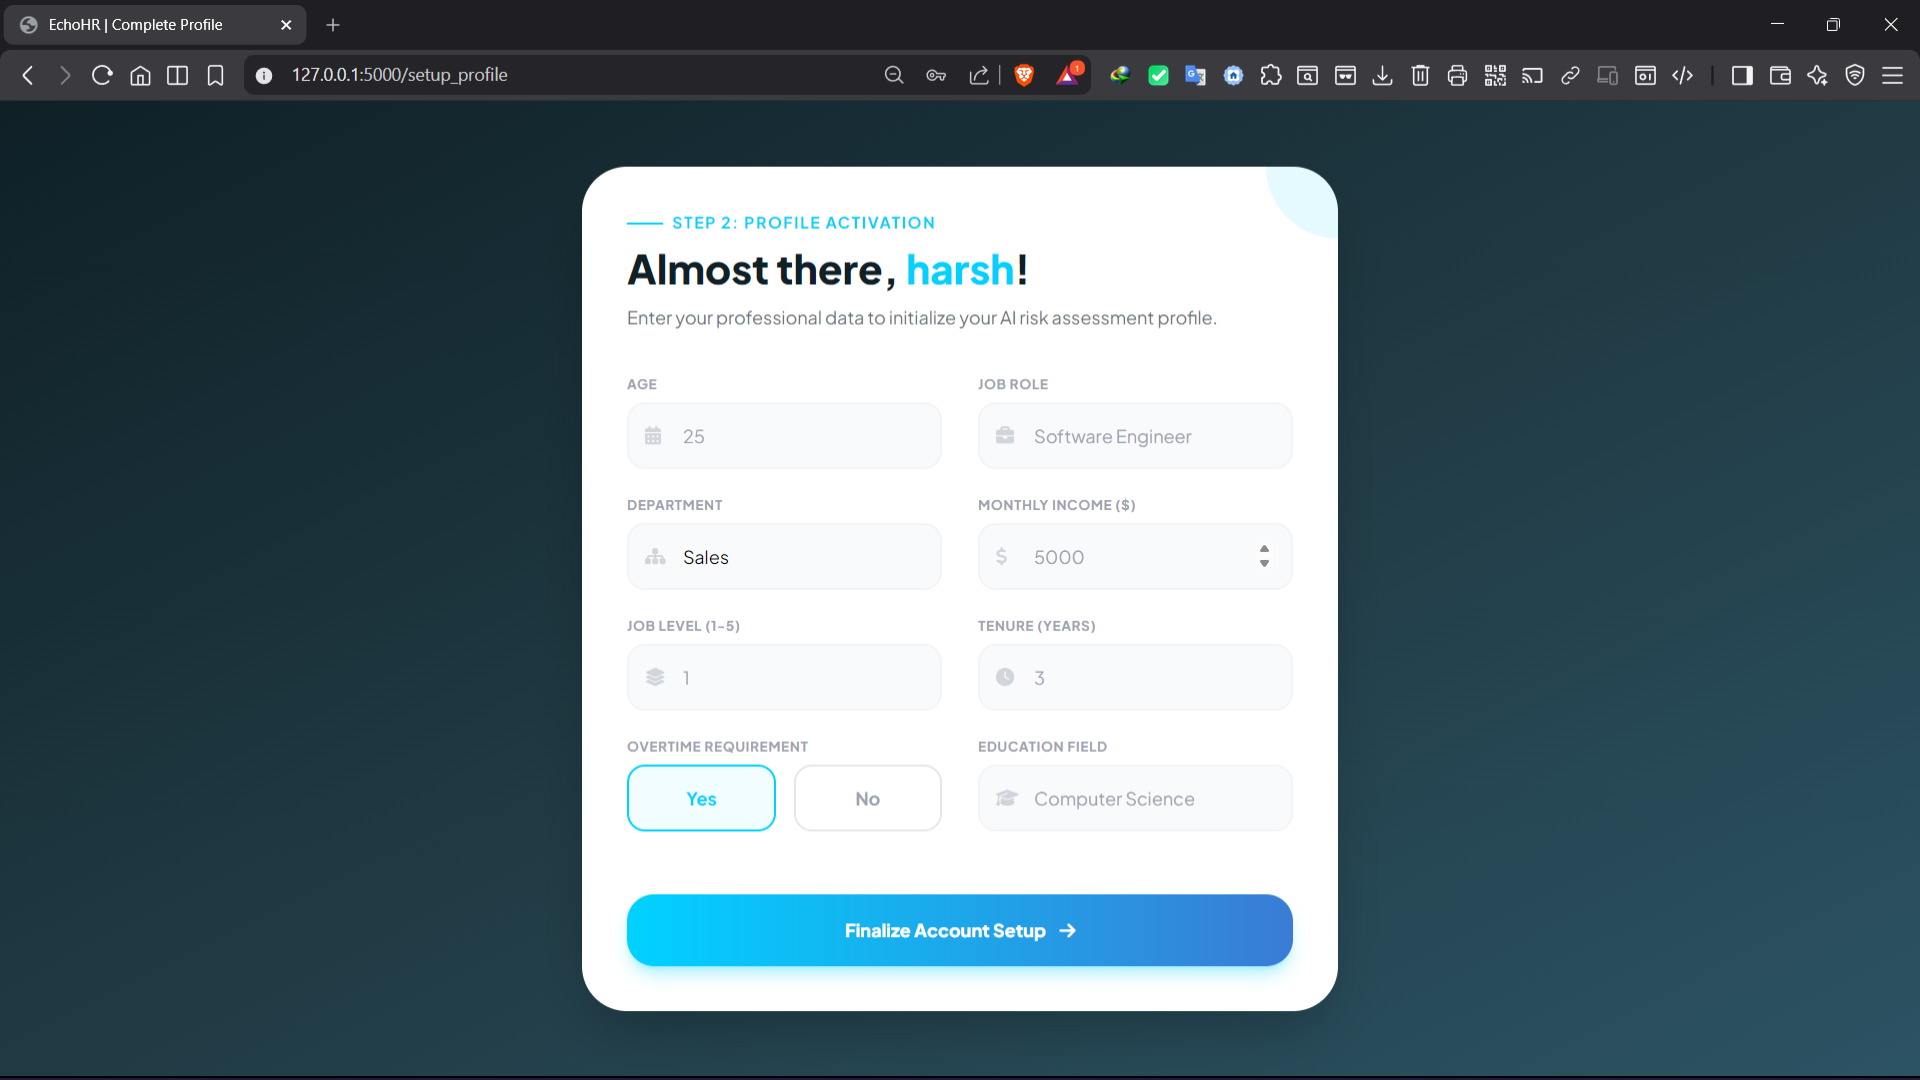Open the downloads list
The image size is (1920, 1080).
tap(1383, 75)
